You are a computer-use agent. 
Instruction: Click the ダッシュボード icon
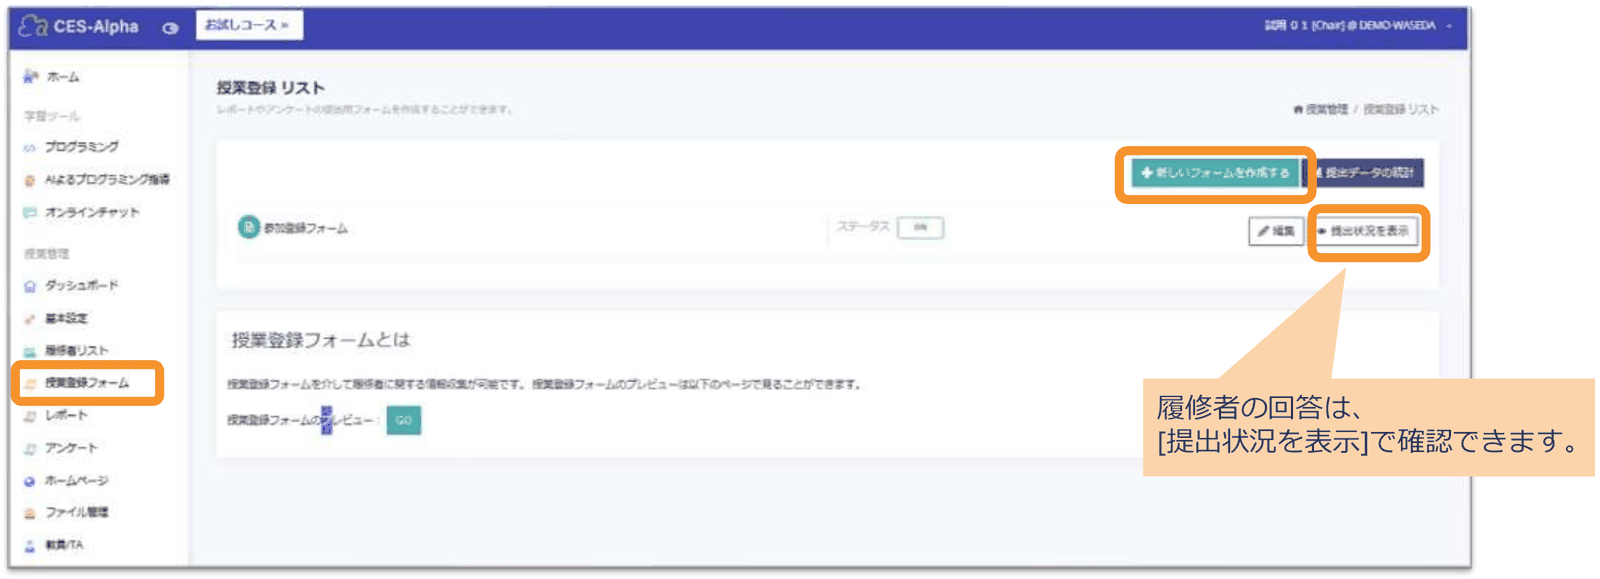(29, 286)
